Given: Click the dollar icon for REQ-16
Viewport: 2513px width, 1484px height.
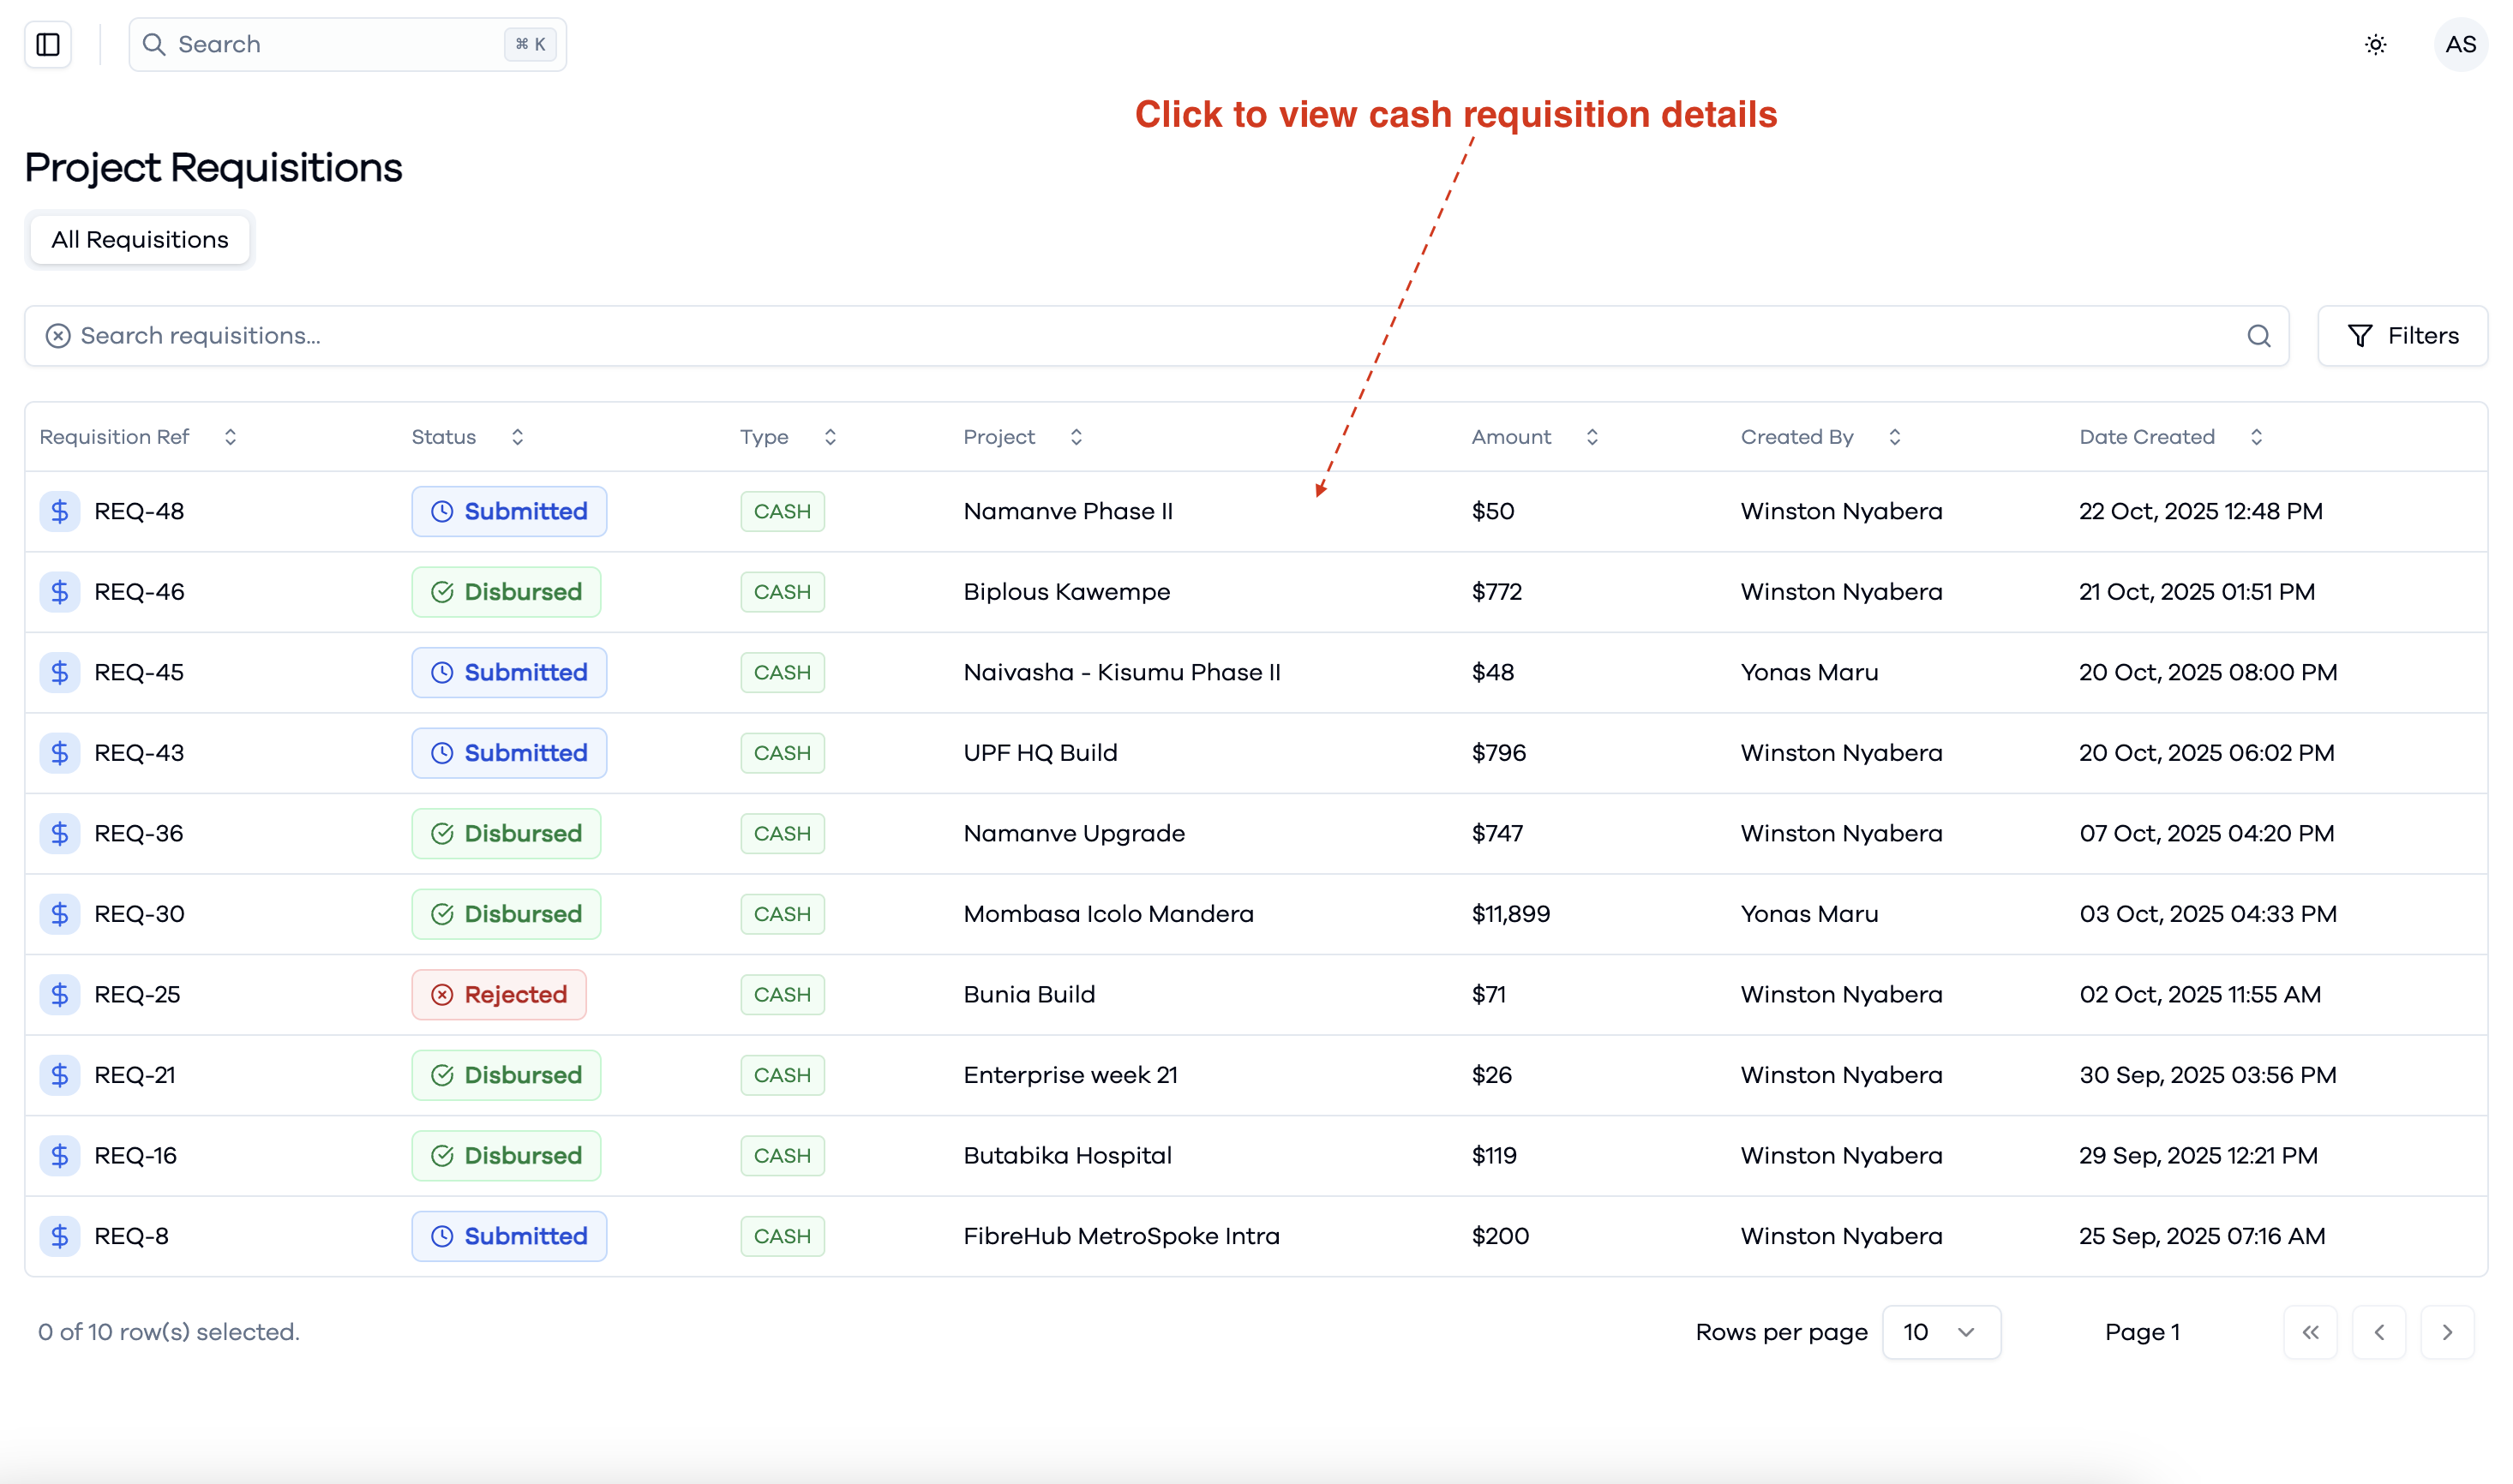Looking at the screenshot, I should point(60,1155).
